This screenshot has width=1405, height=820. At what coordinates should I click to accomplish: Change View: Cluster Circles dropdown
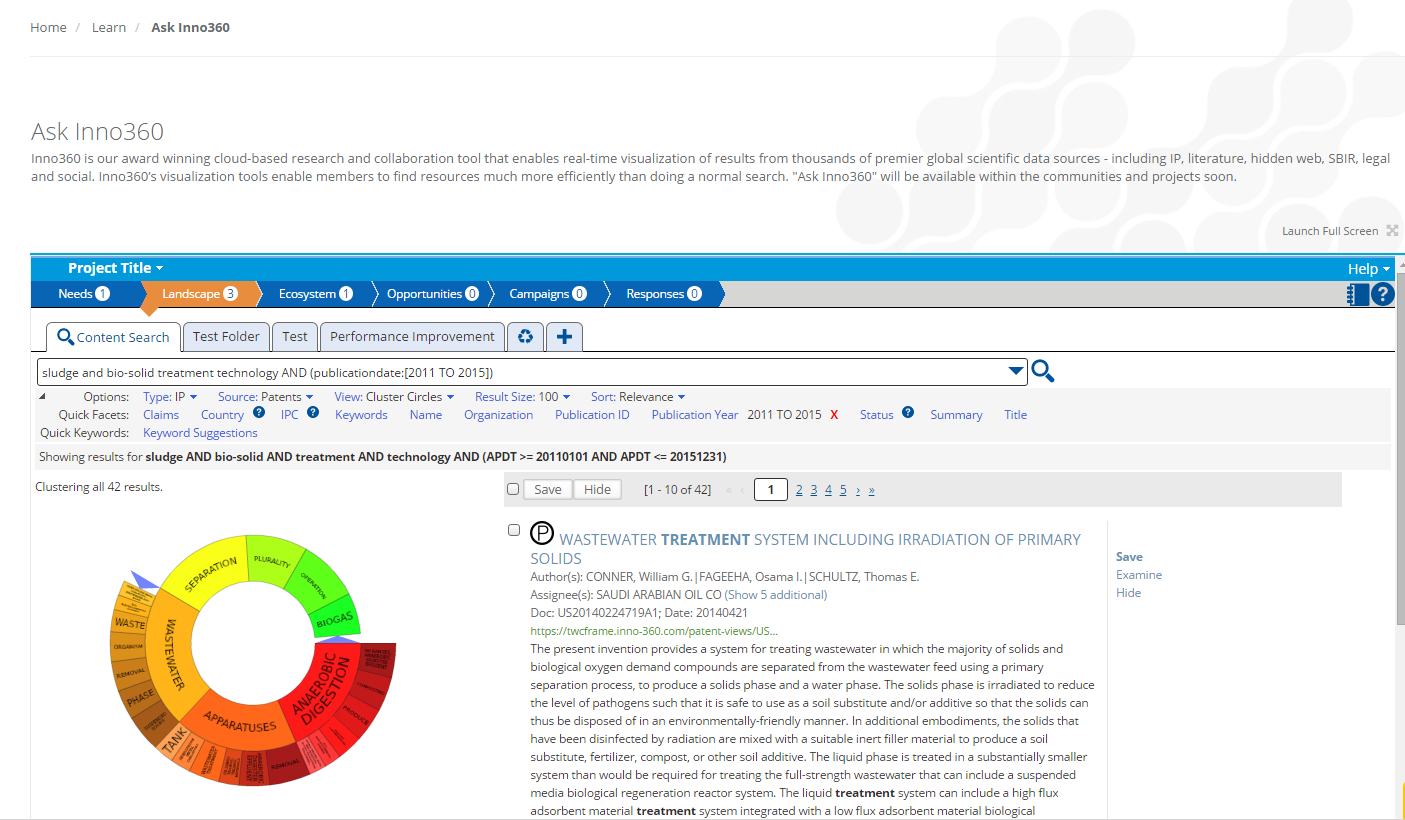[394, 397]
